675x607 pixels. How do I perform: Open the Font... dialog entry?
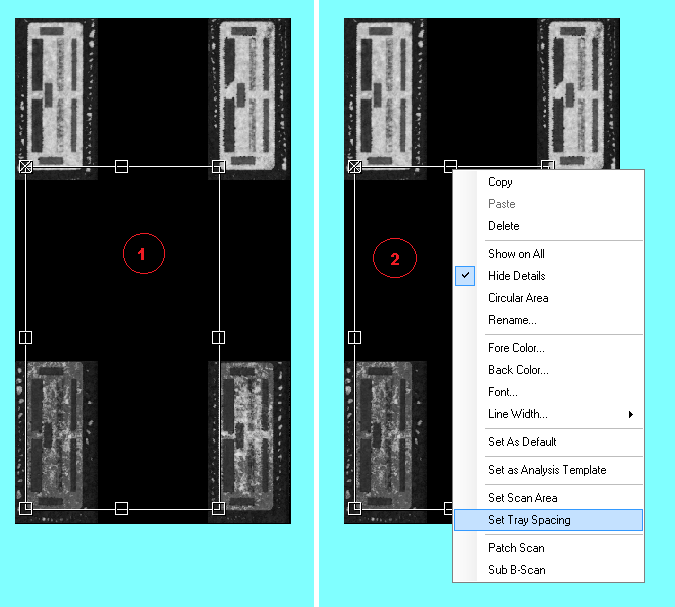502,392
